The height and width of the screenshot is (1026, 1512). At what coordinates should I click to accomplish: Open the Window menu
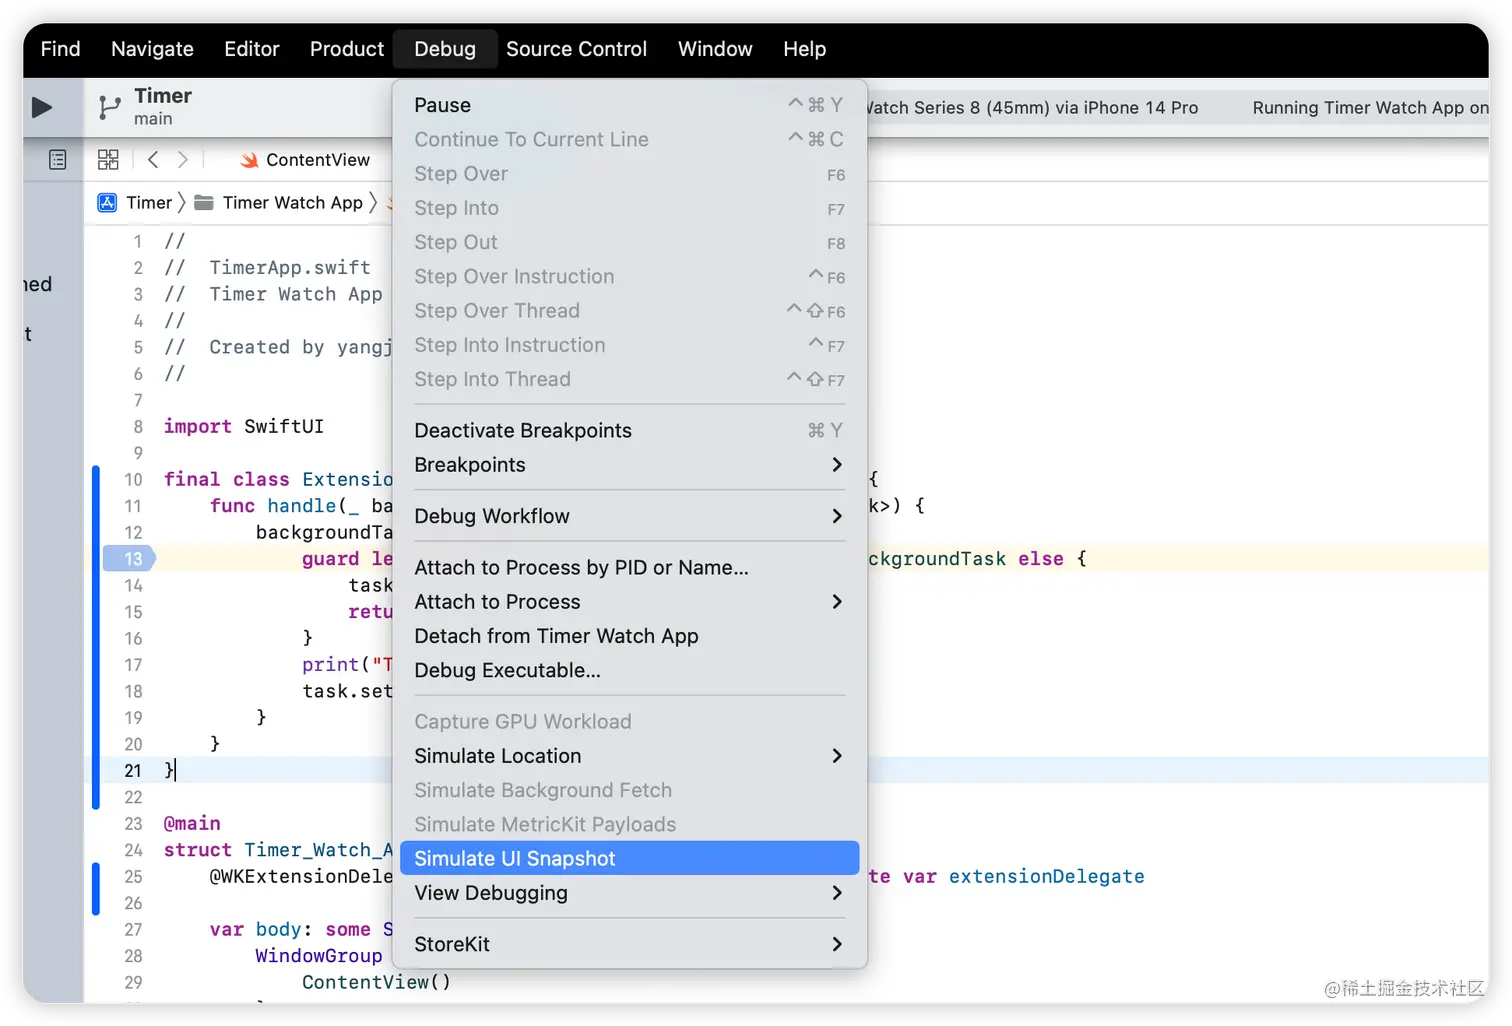point(715,49)
